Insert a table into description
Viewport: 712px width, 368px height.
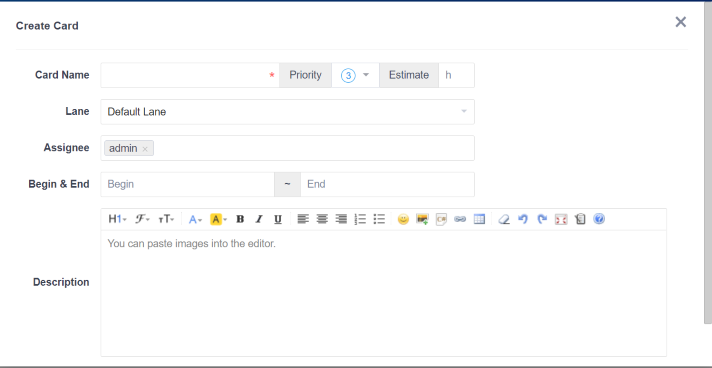480,219
